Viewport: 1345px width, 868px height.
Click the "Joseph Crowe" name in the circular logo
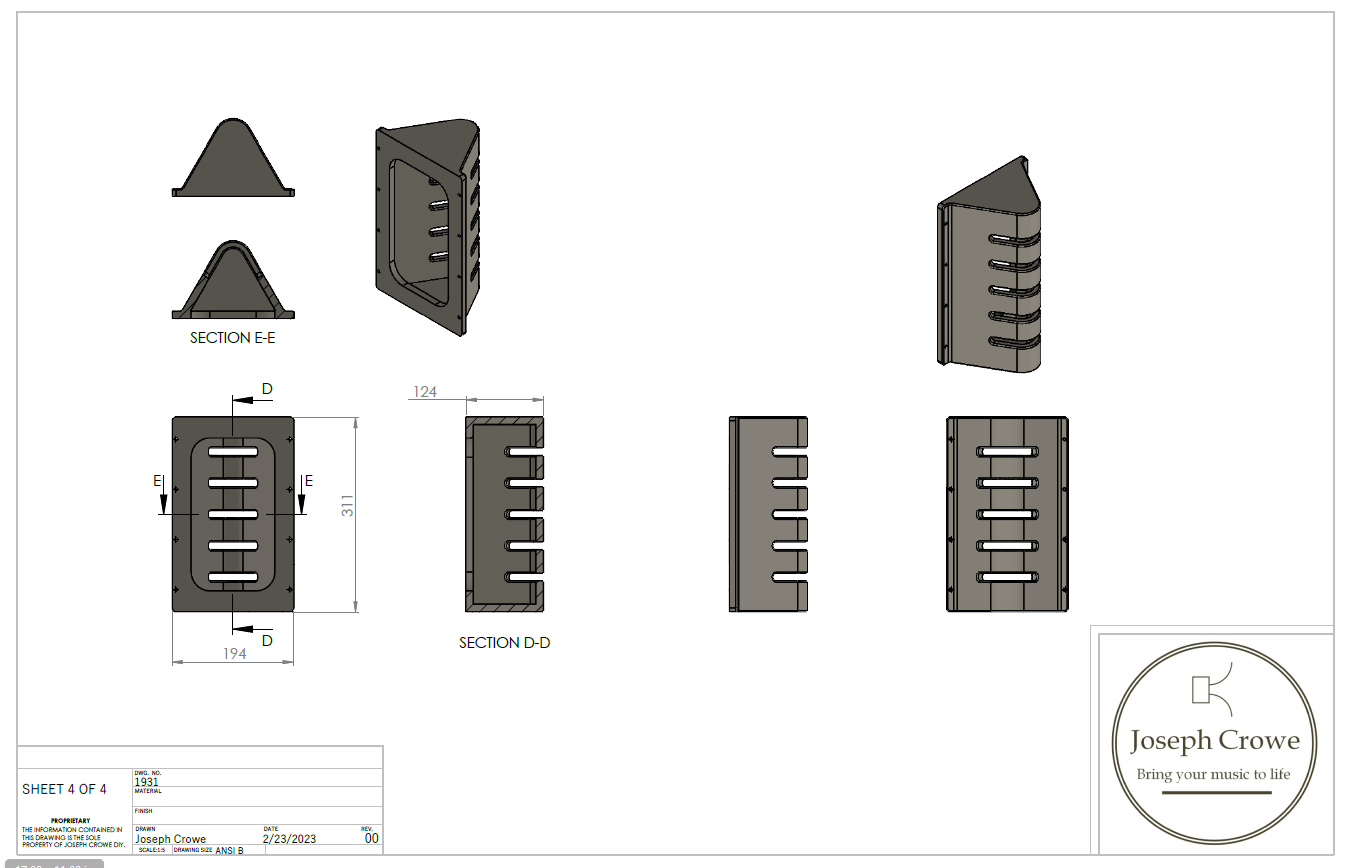[1214, 741]
